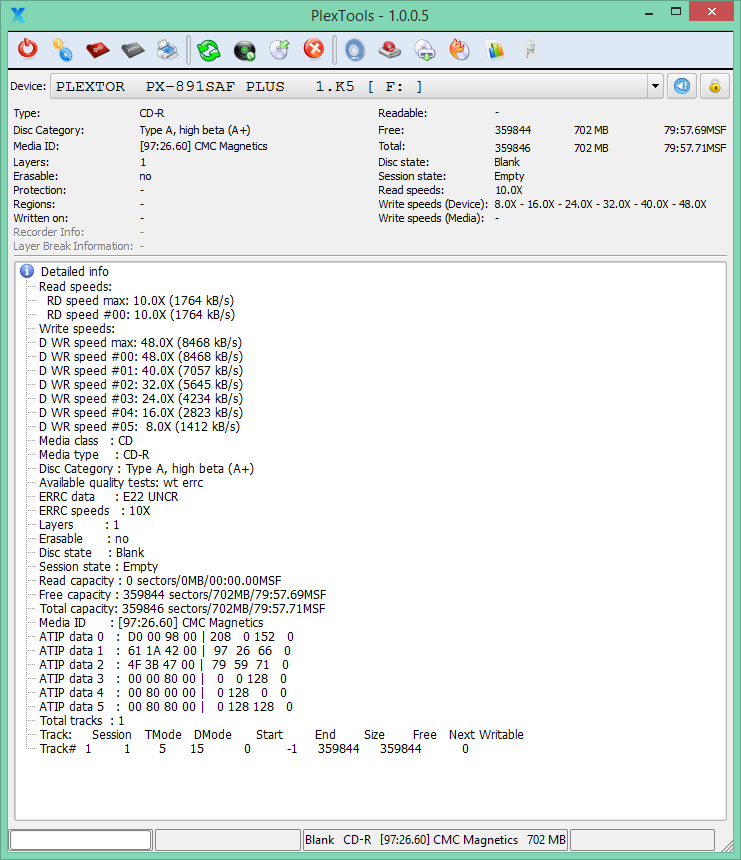
Task: Select the Media class : CD row
Action: (x=86, y=440)
